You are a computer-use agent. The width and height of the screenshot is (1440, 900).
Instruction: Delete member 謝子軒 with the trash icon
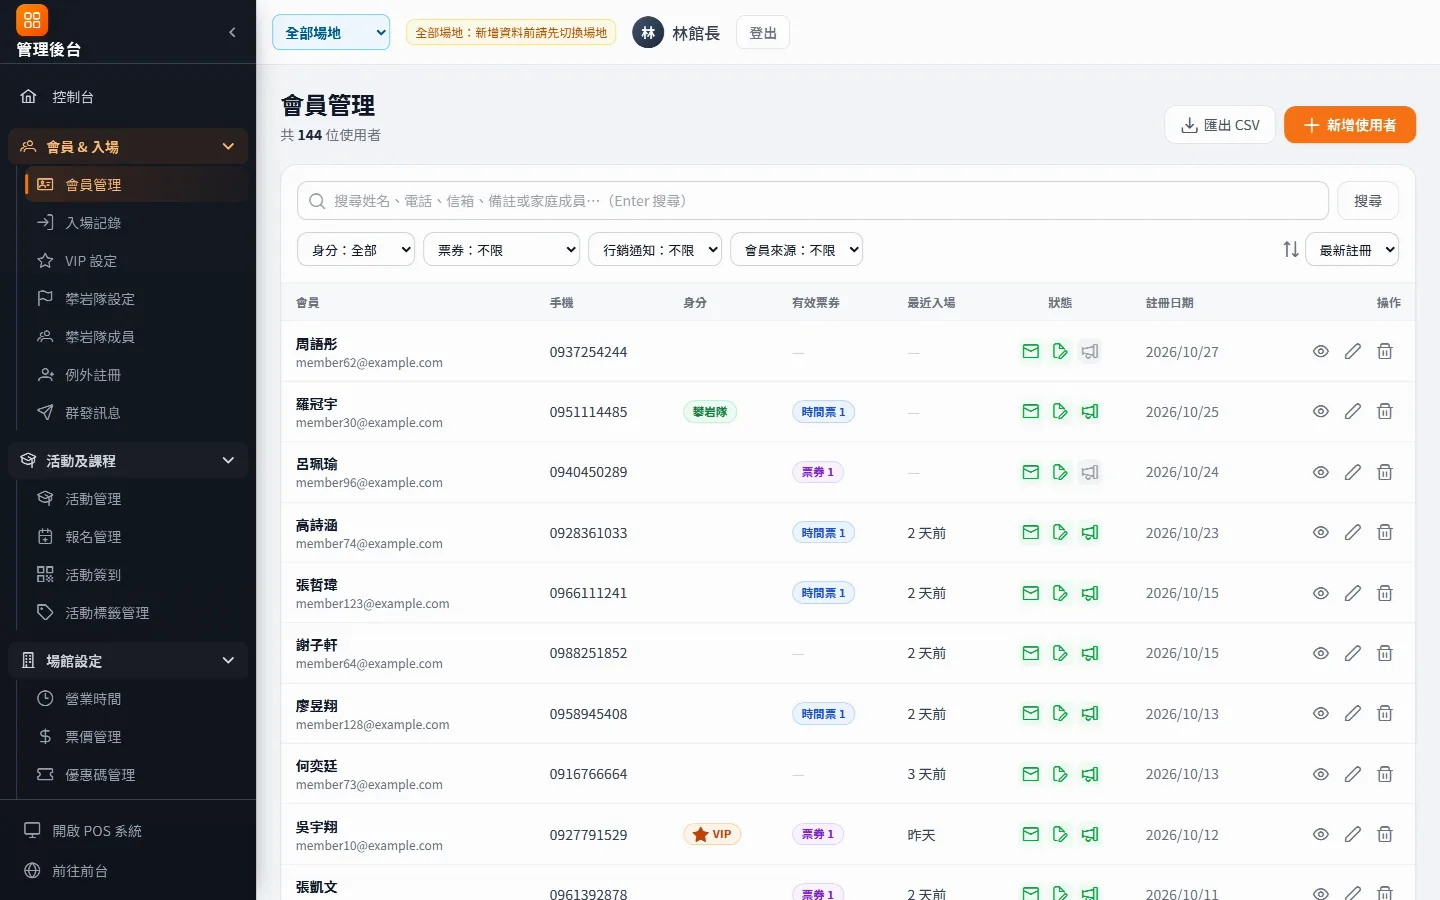[1385, 653]
